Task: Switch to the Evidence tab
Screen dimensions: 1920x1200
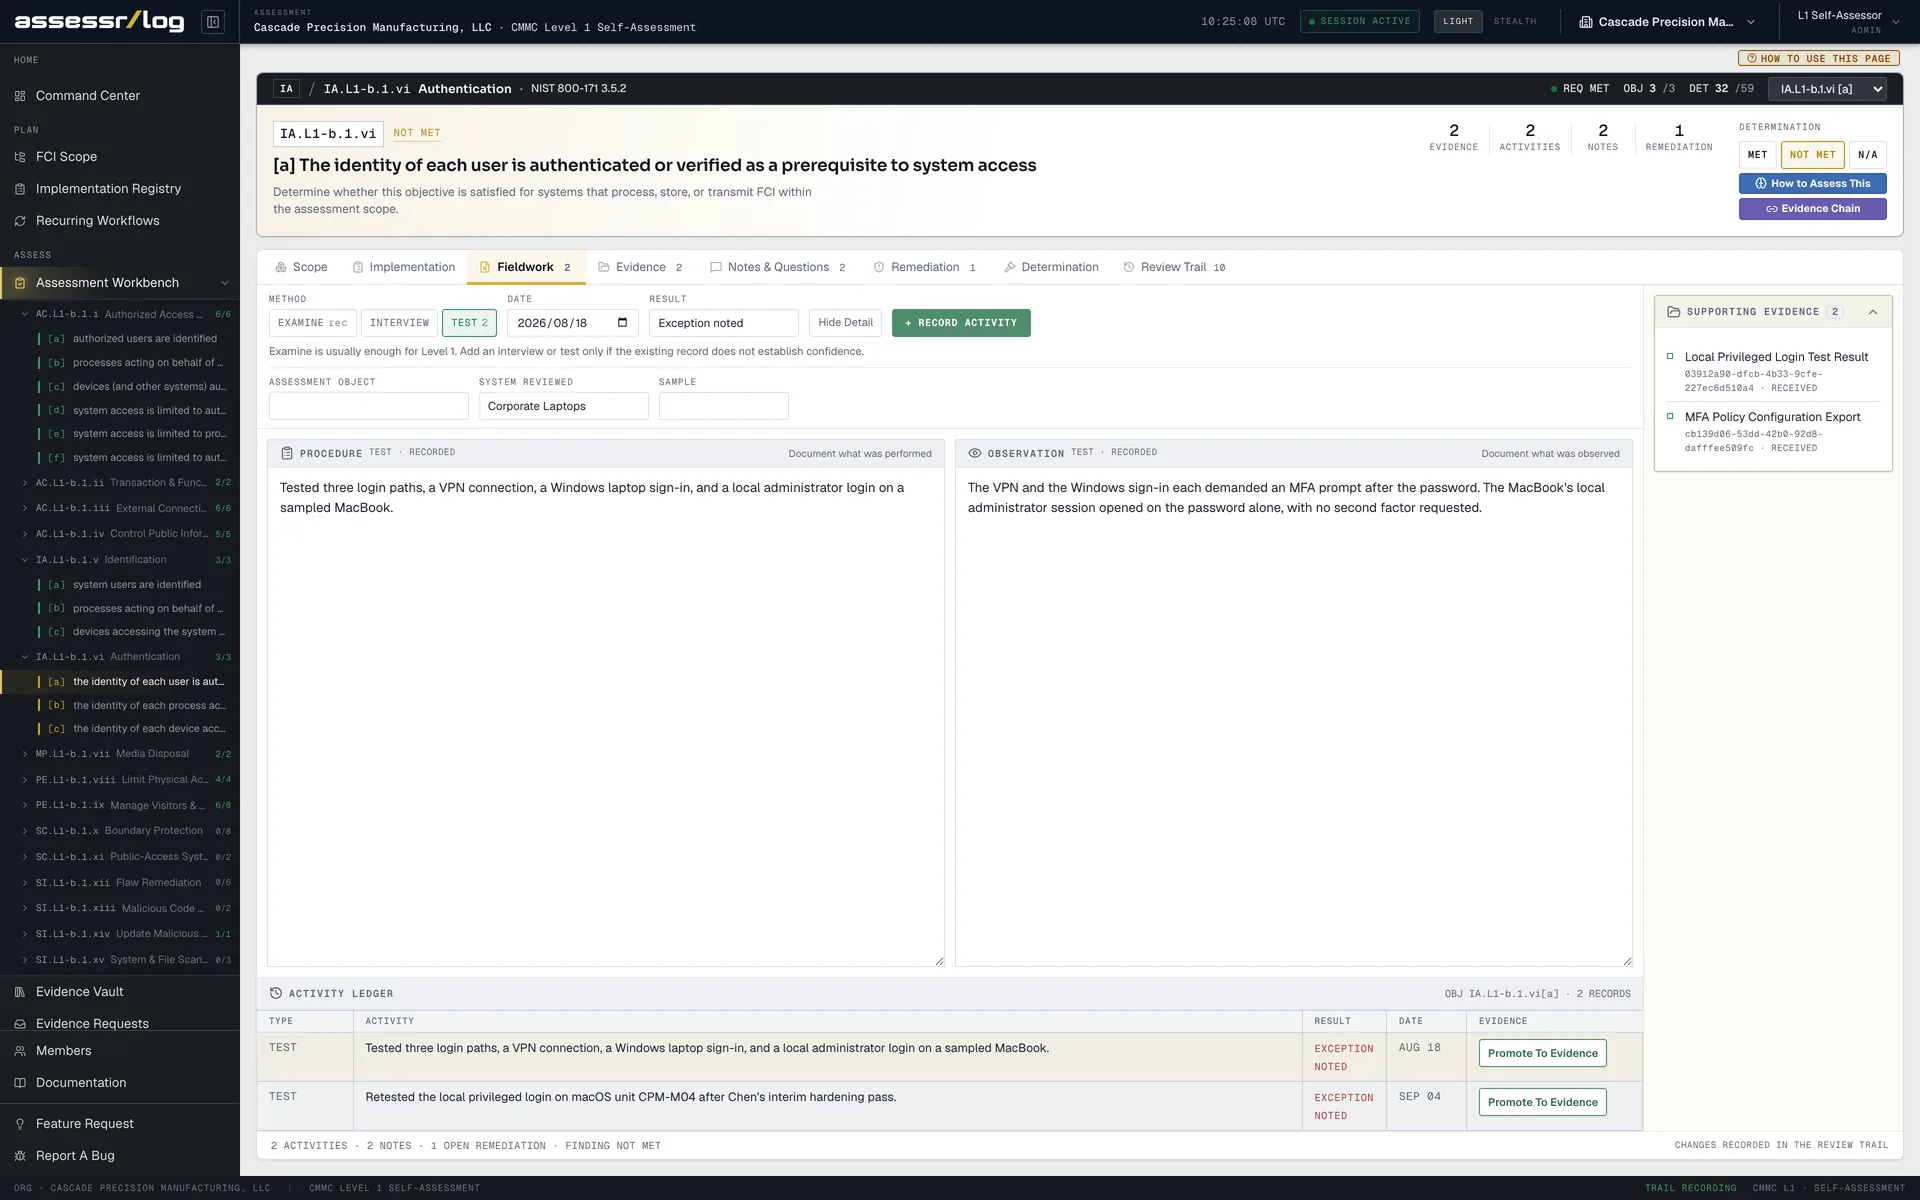Action: (640, 267)
